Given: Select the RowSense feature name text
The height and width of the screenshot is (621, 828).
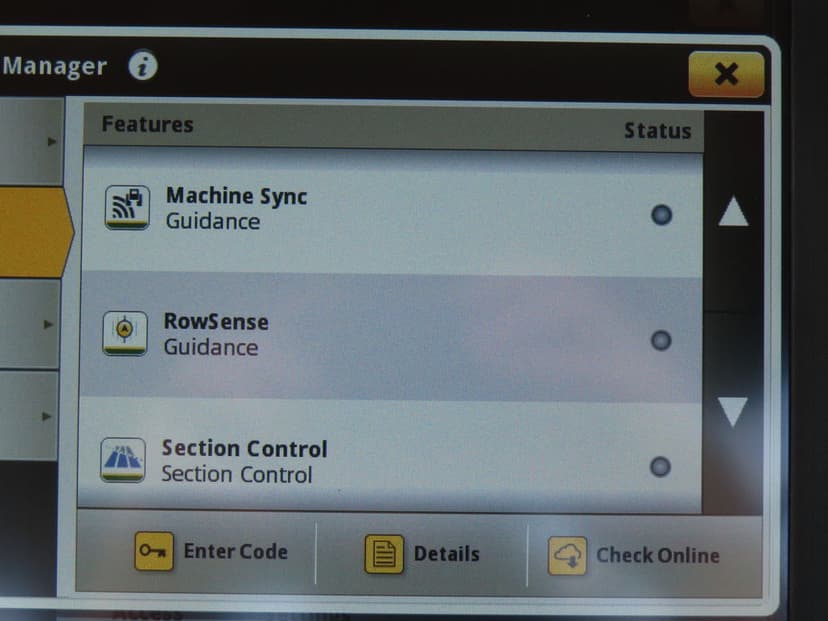Looking at the screenshot, I should (x=216, y=322).
